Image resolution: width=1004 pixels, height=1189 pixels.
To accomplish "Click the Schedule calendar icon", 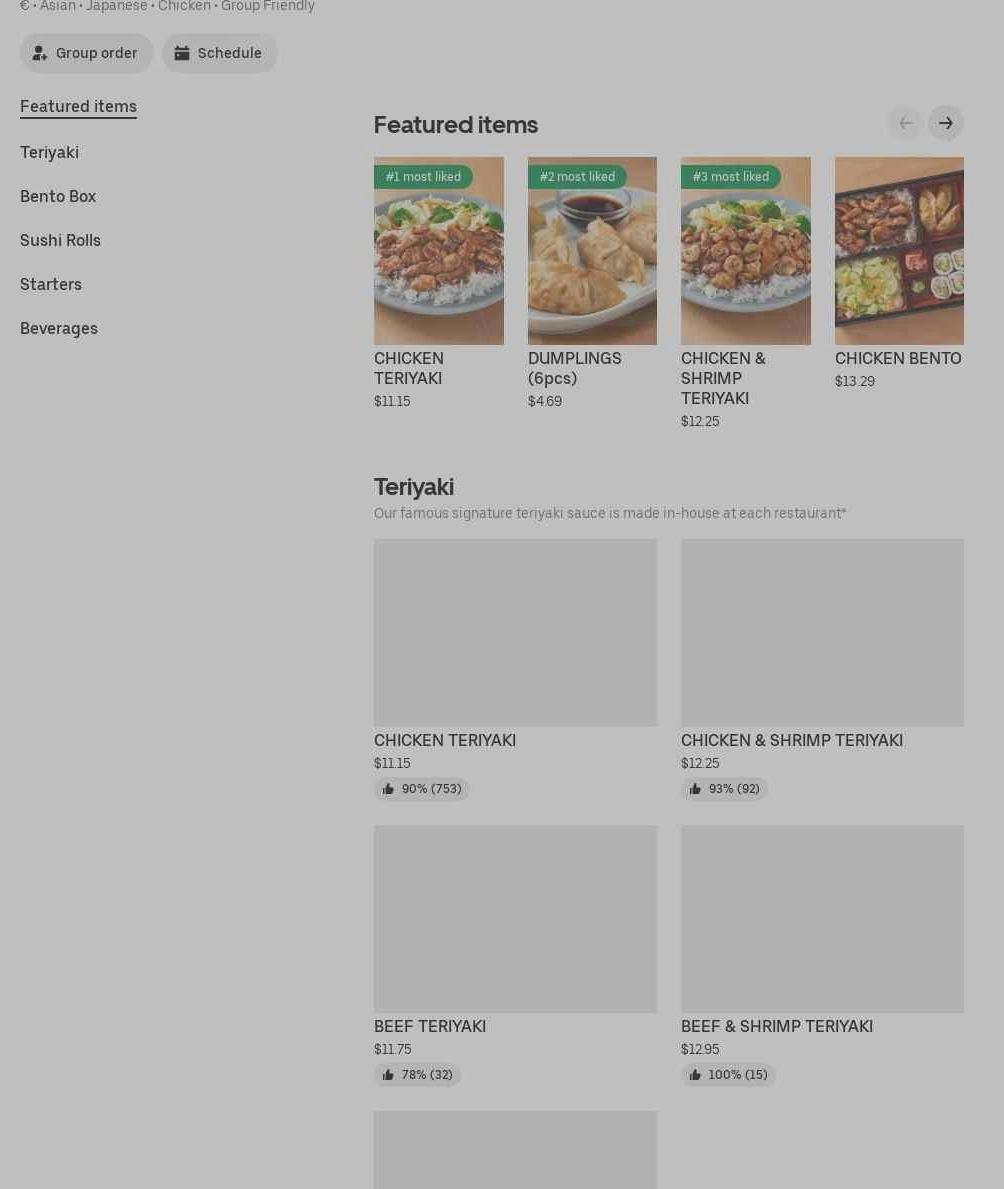I will (181, 53).
